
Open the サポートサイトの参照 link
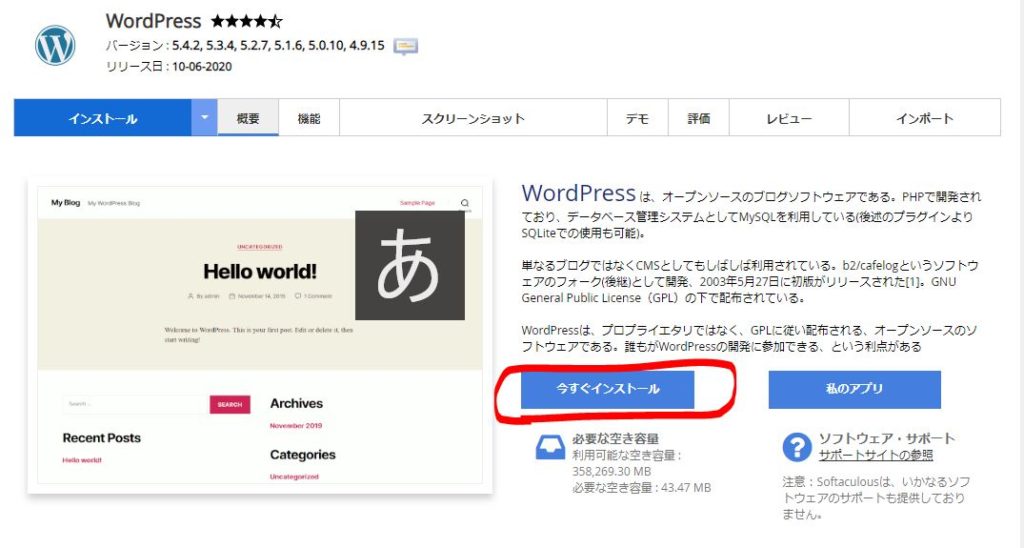tap(876, 455)
